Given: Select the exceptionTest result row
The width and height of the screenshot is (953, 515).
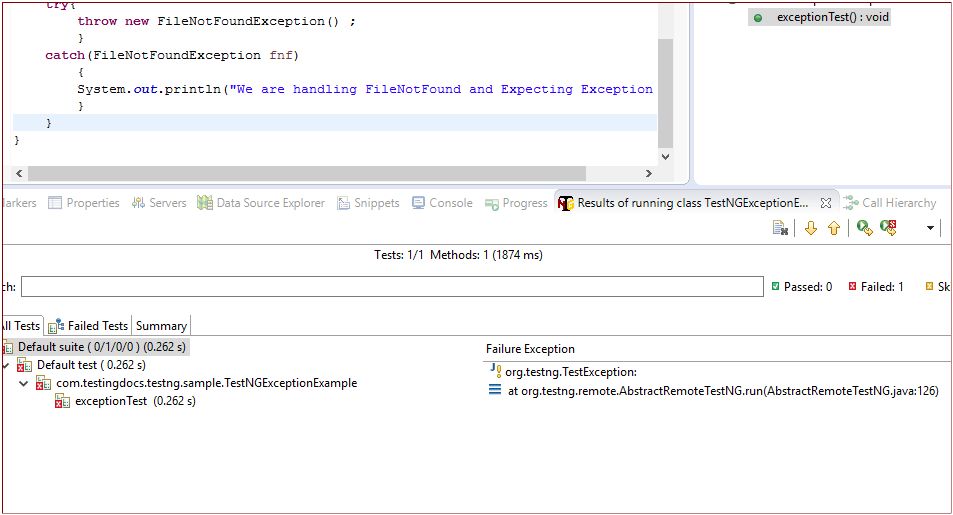Looking at the screenshot, I should 135,401.
